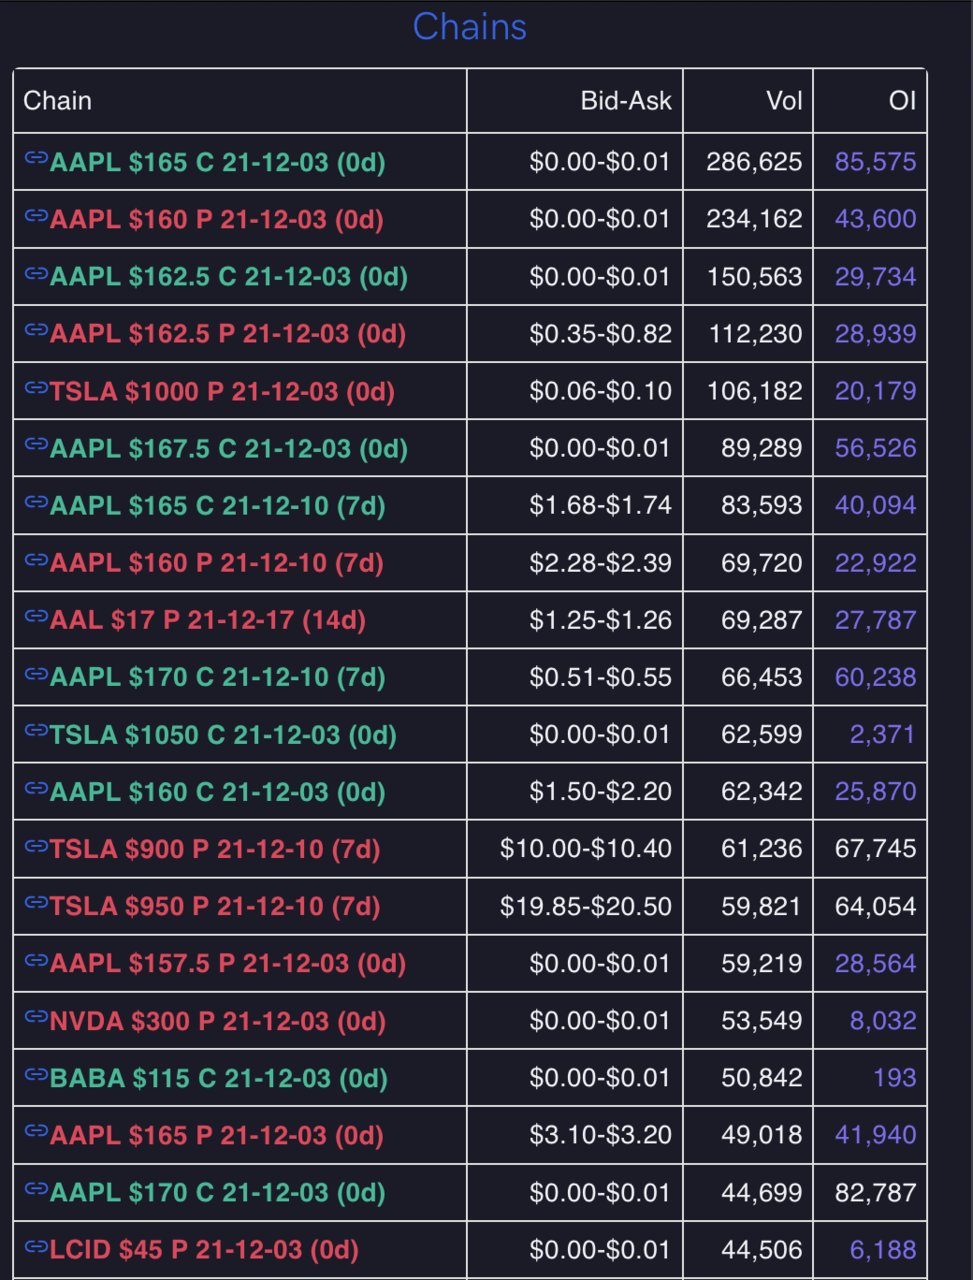
Task: Click link icon beside AAL $17 P 21-12-17
Action: (x=36, y=616)
